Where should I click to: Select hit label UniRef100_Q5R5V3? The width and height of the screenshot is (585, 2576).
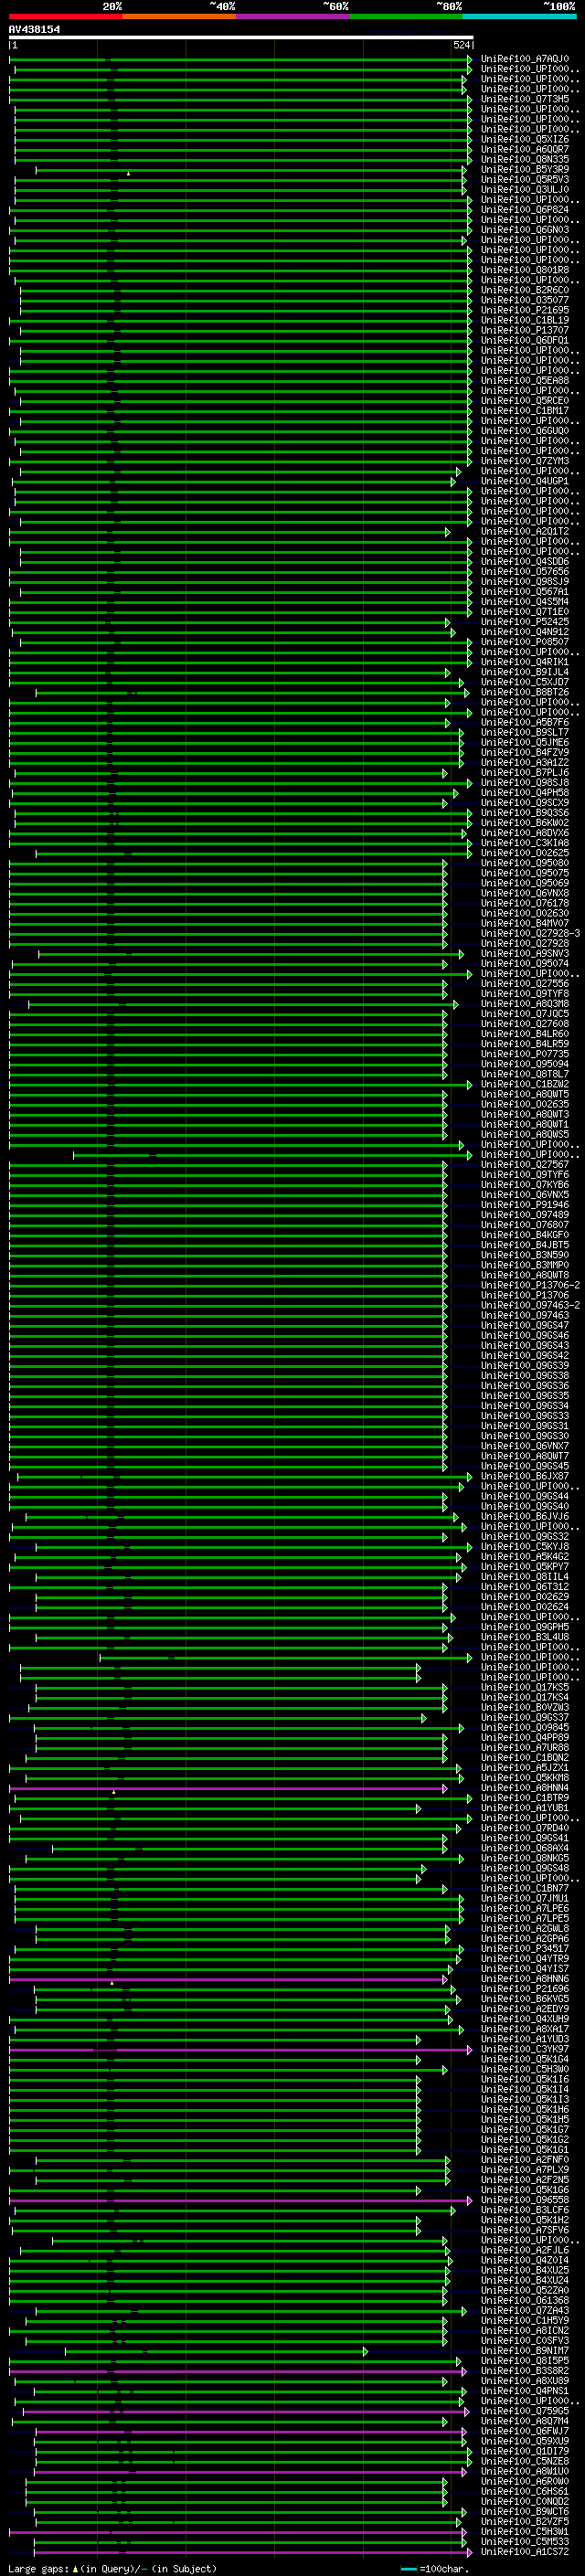coord(525,179)
